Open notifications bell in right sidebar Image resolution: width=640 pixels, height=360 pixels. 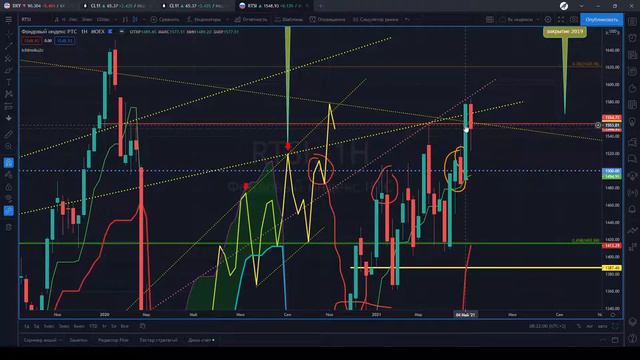pyautogui.click(x=633, y=210)
